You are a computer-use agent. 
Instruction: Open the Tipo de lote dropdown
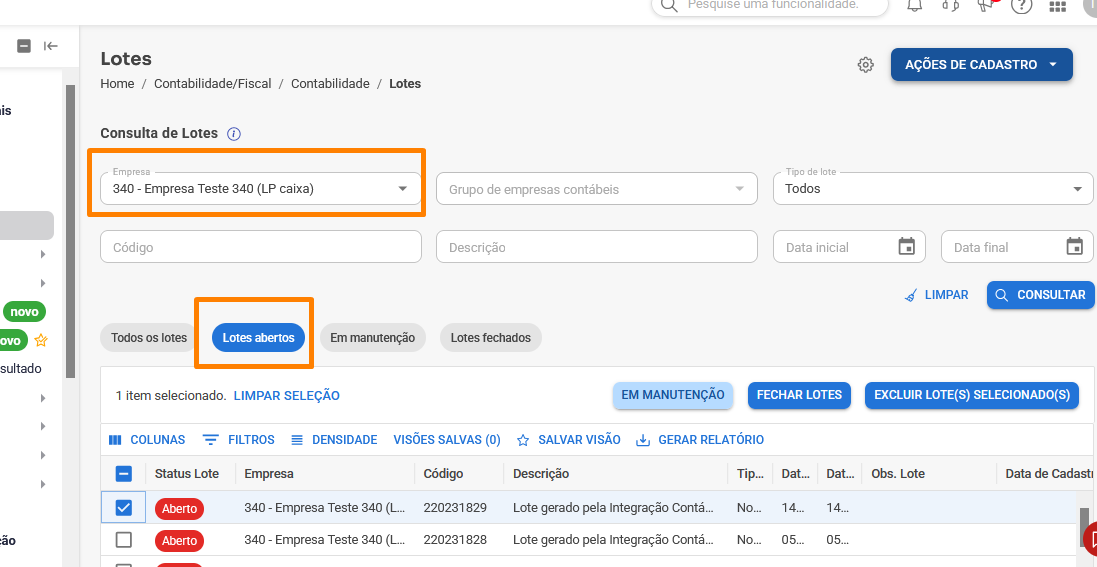[933, 188]
